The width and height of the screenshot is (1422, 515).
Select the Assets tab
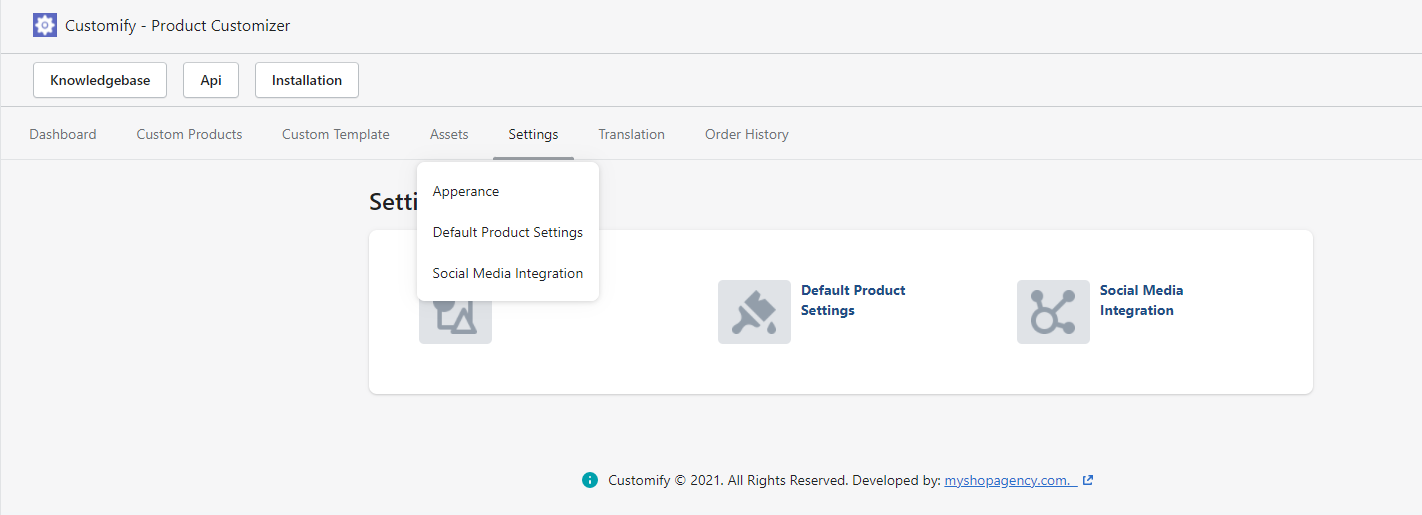tap(449, 134)
